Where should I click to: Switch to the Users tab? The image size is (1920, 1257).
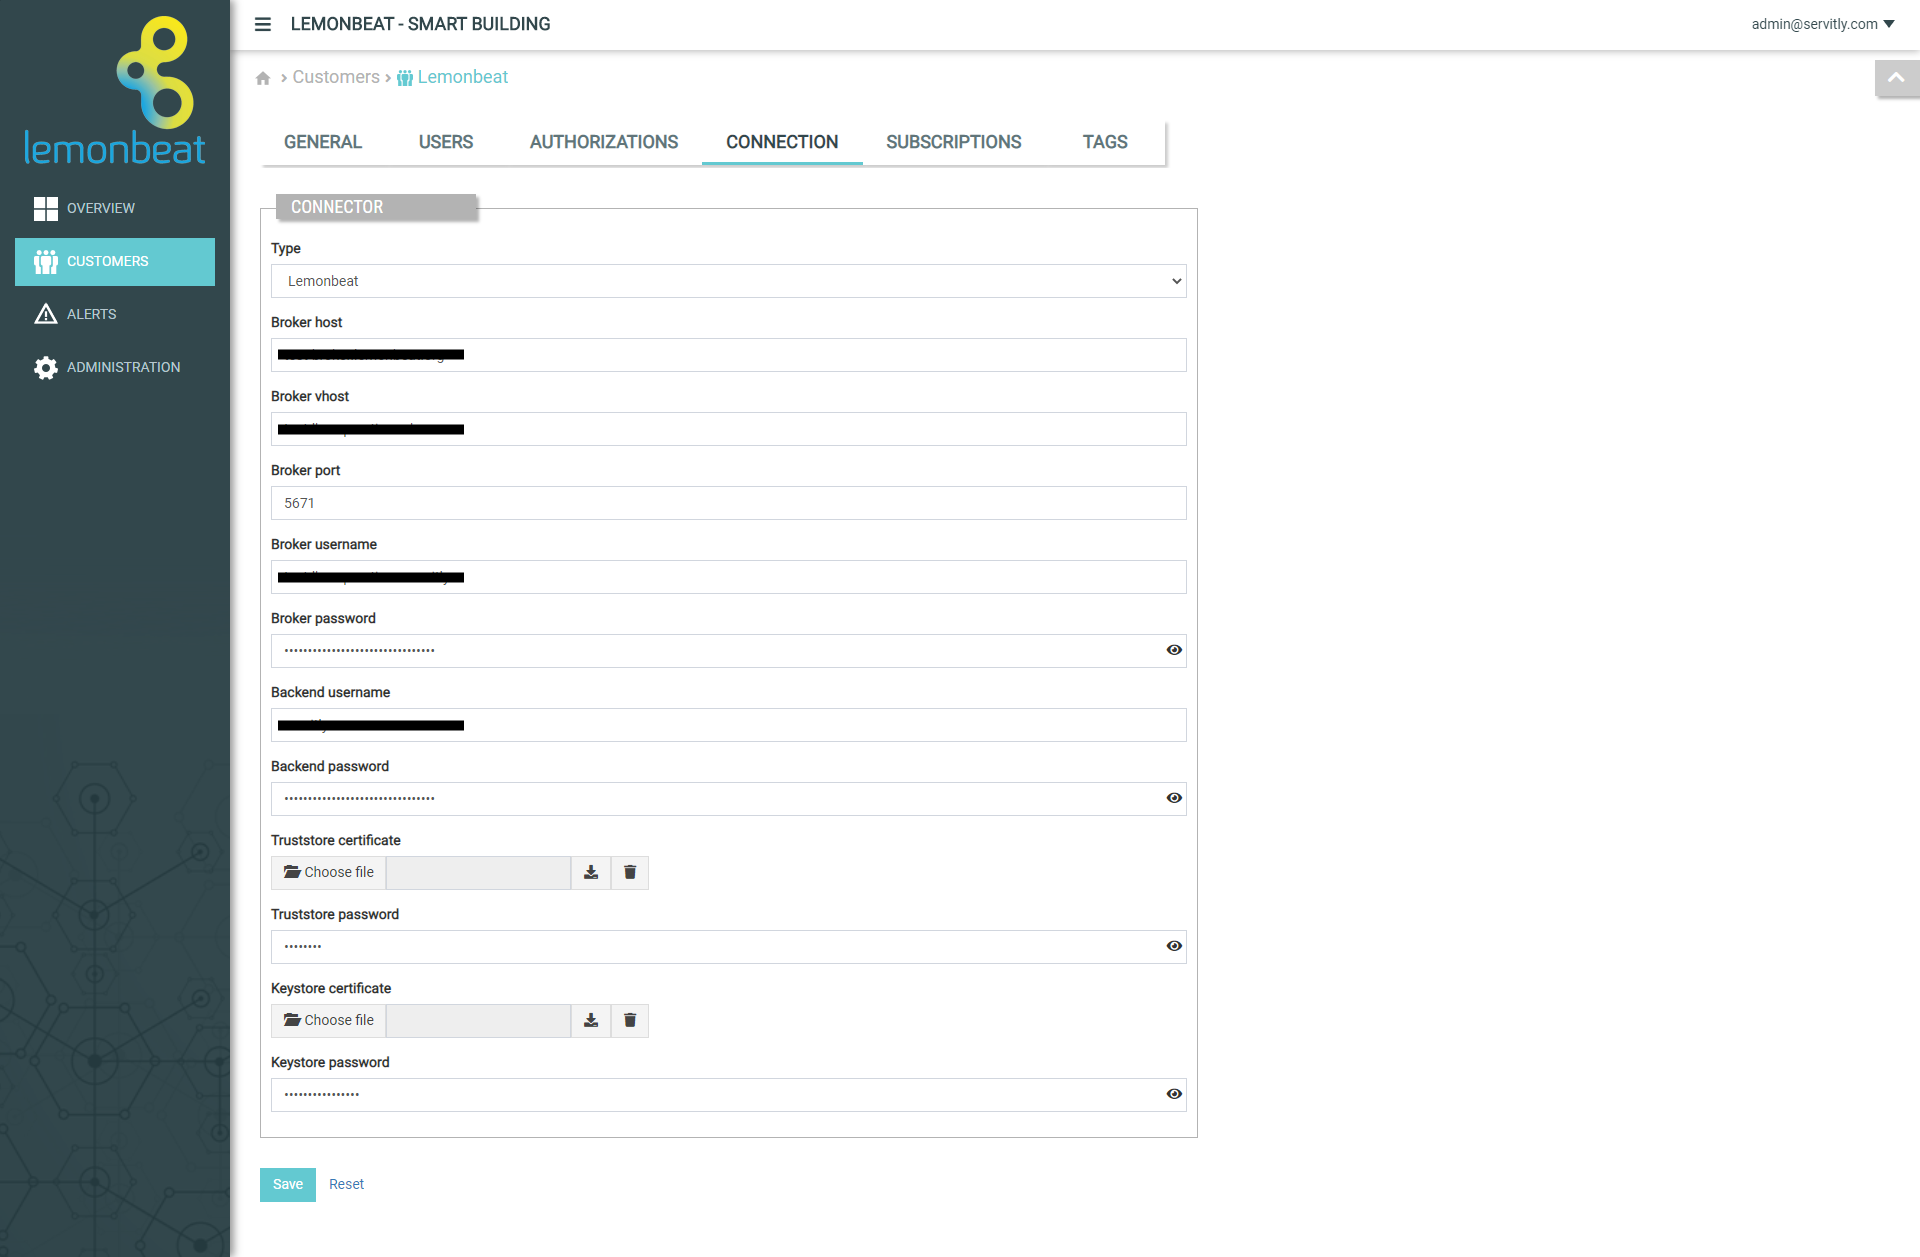[x=446, y=142]
